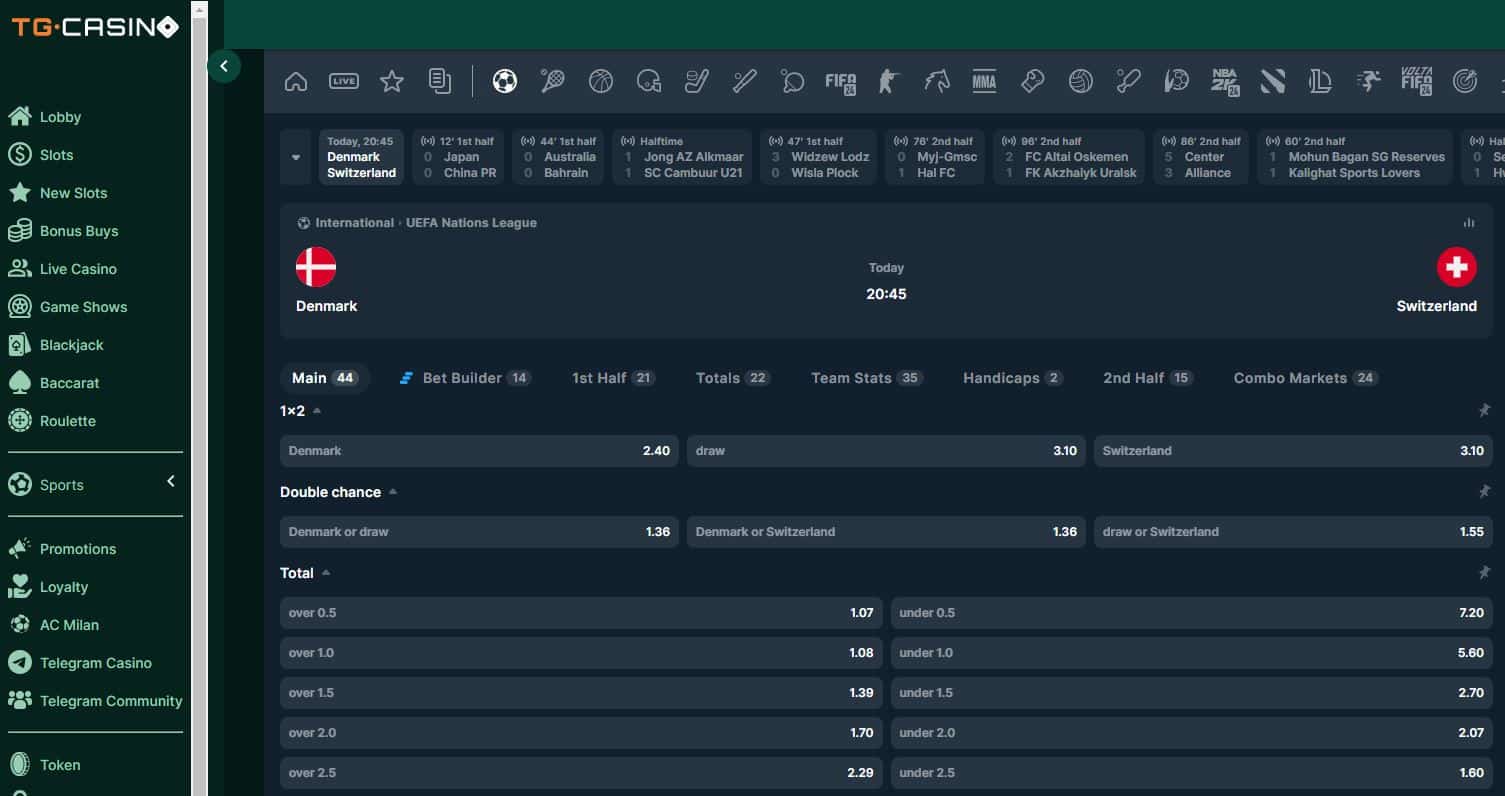The width and height of the screenshot is (1505, 796).
Task: Select draw or Switzerland at 1.55
Action: (1293, 532)
